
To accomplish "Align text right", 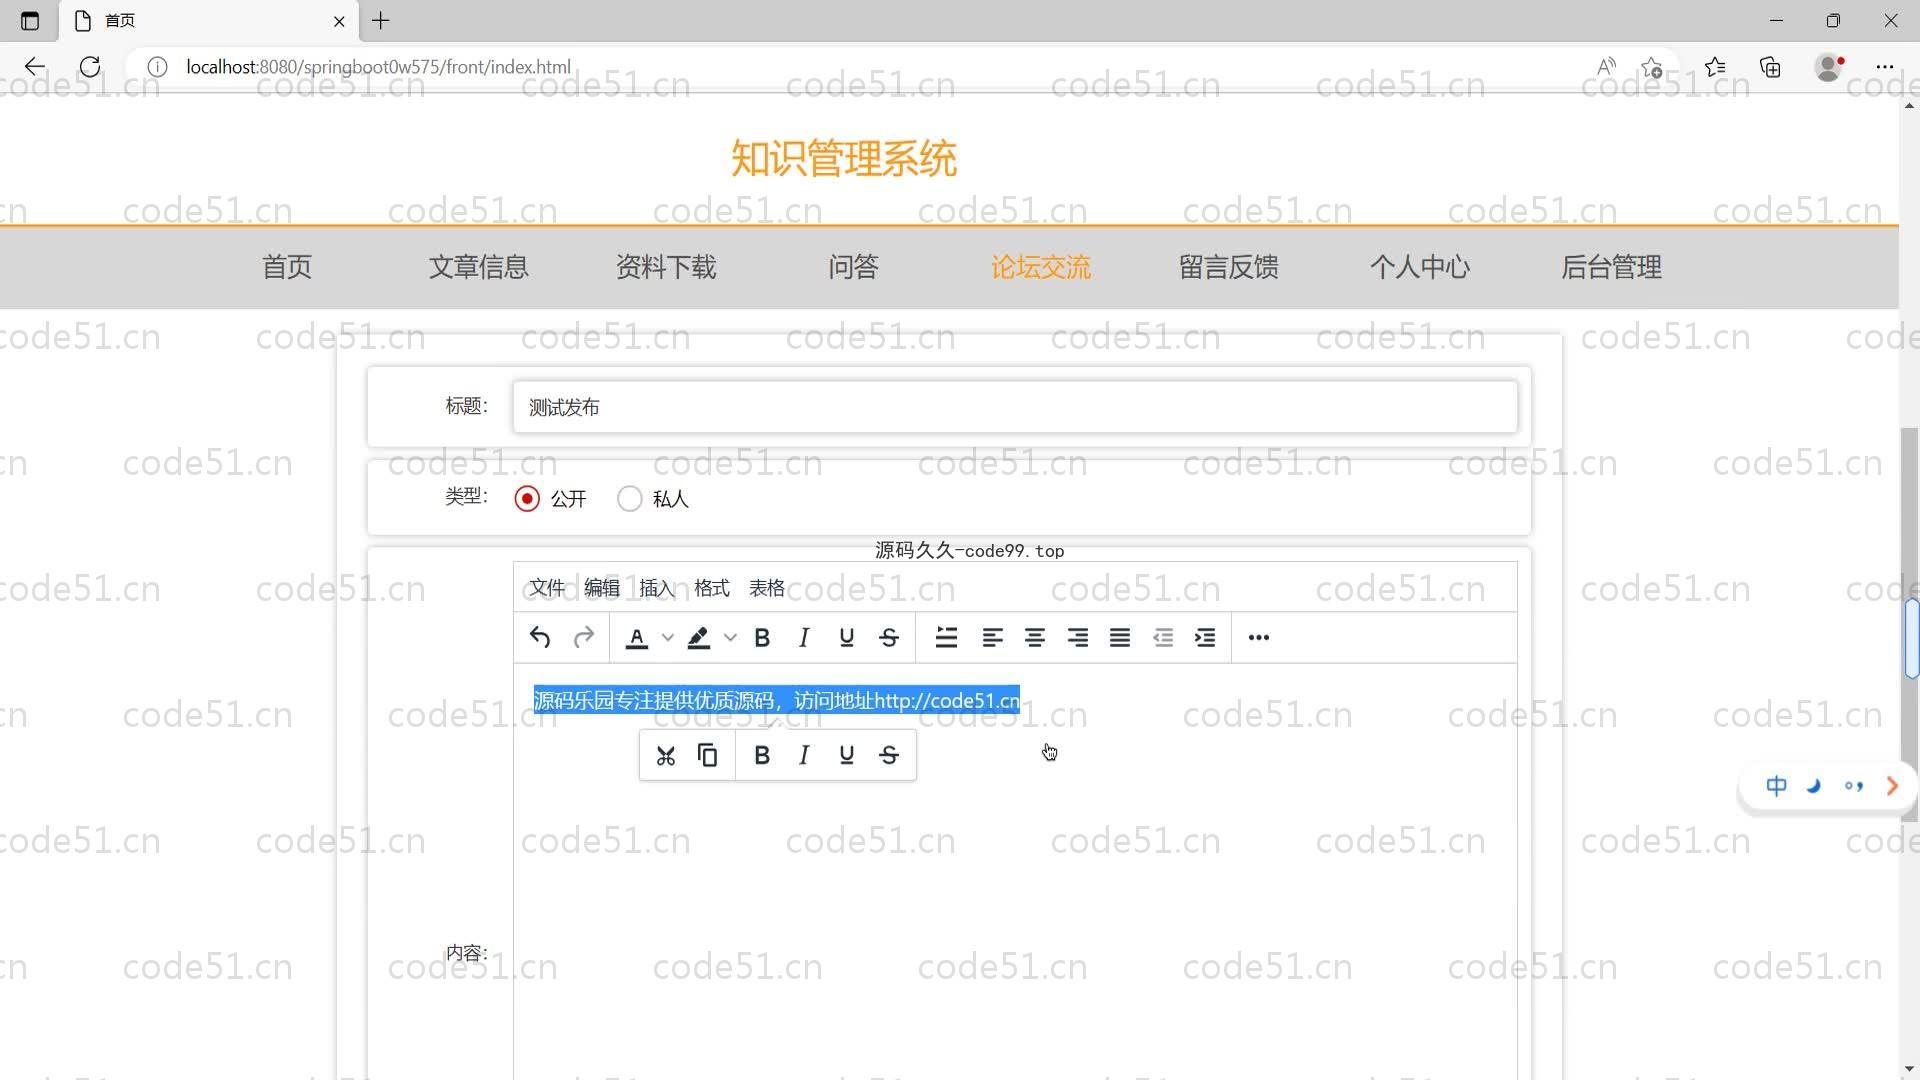I will point(1078,637).
